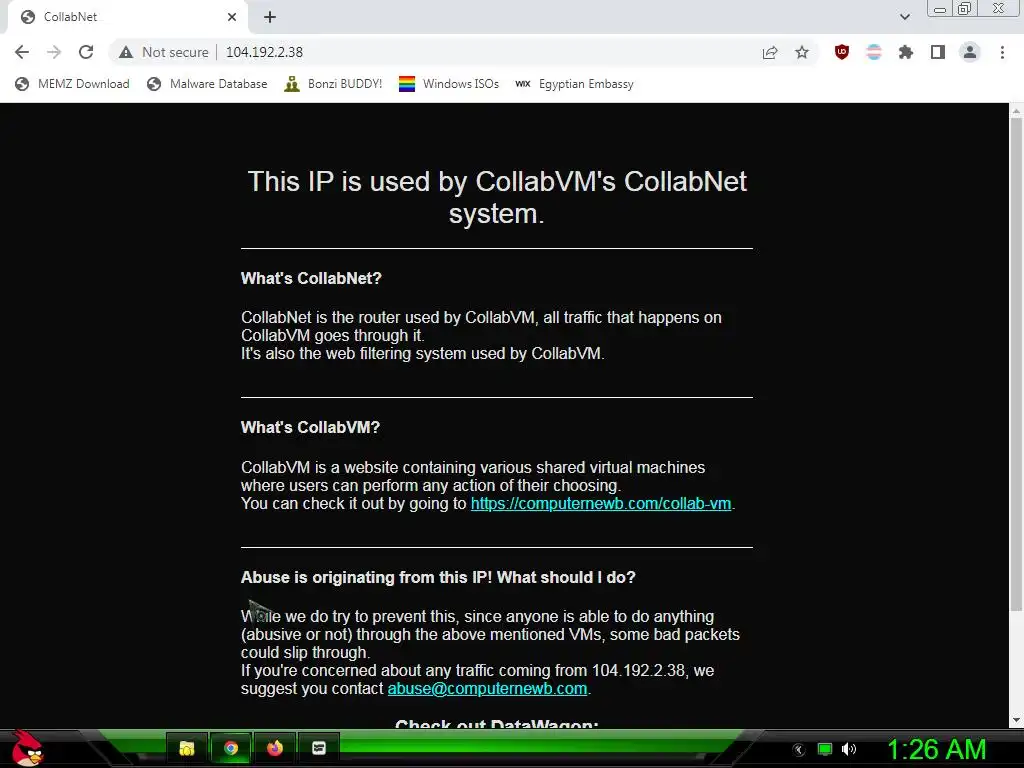Click the browser forward arrow

click(54, 52)
